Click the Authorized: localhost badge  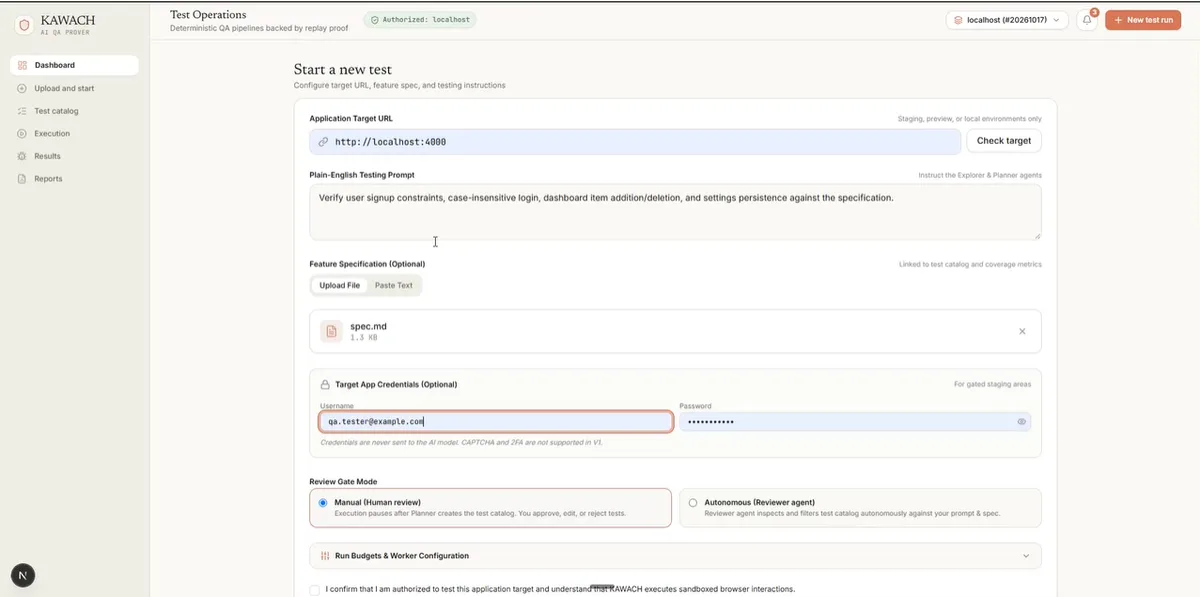point(420,19)
